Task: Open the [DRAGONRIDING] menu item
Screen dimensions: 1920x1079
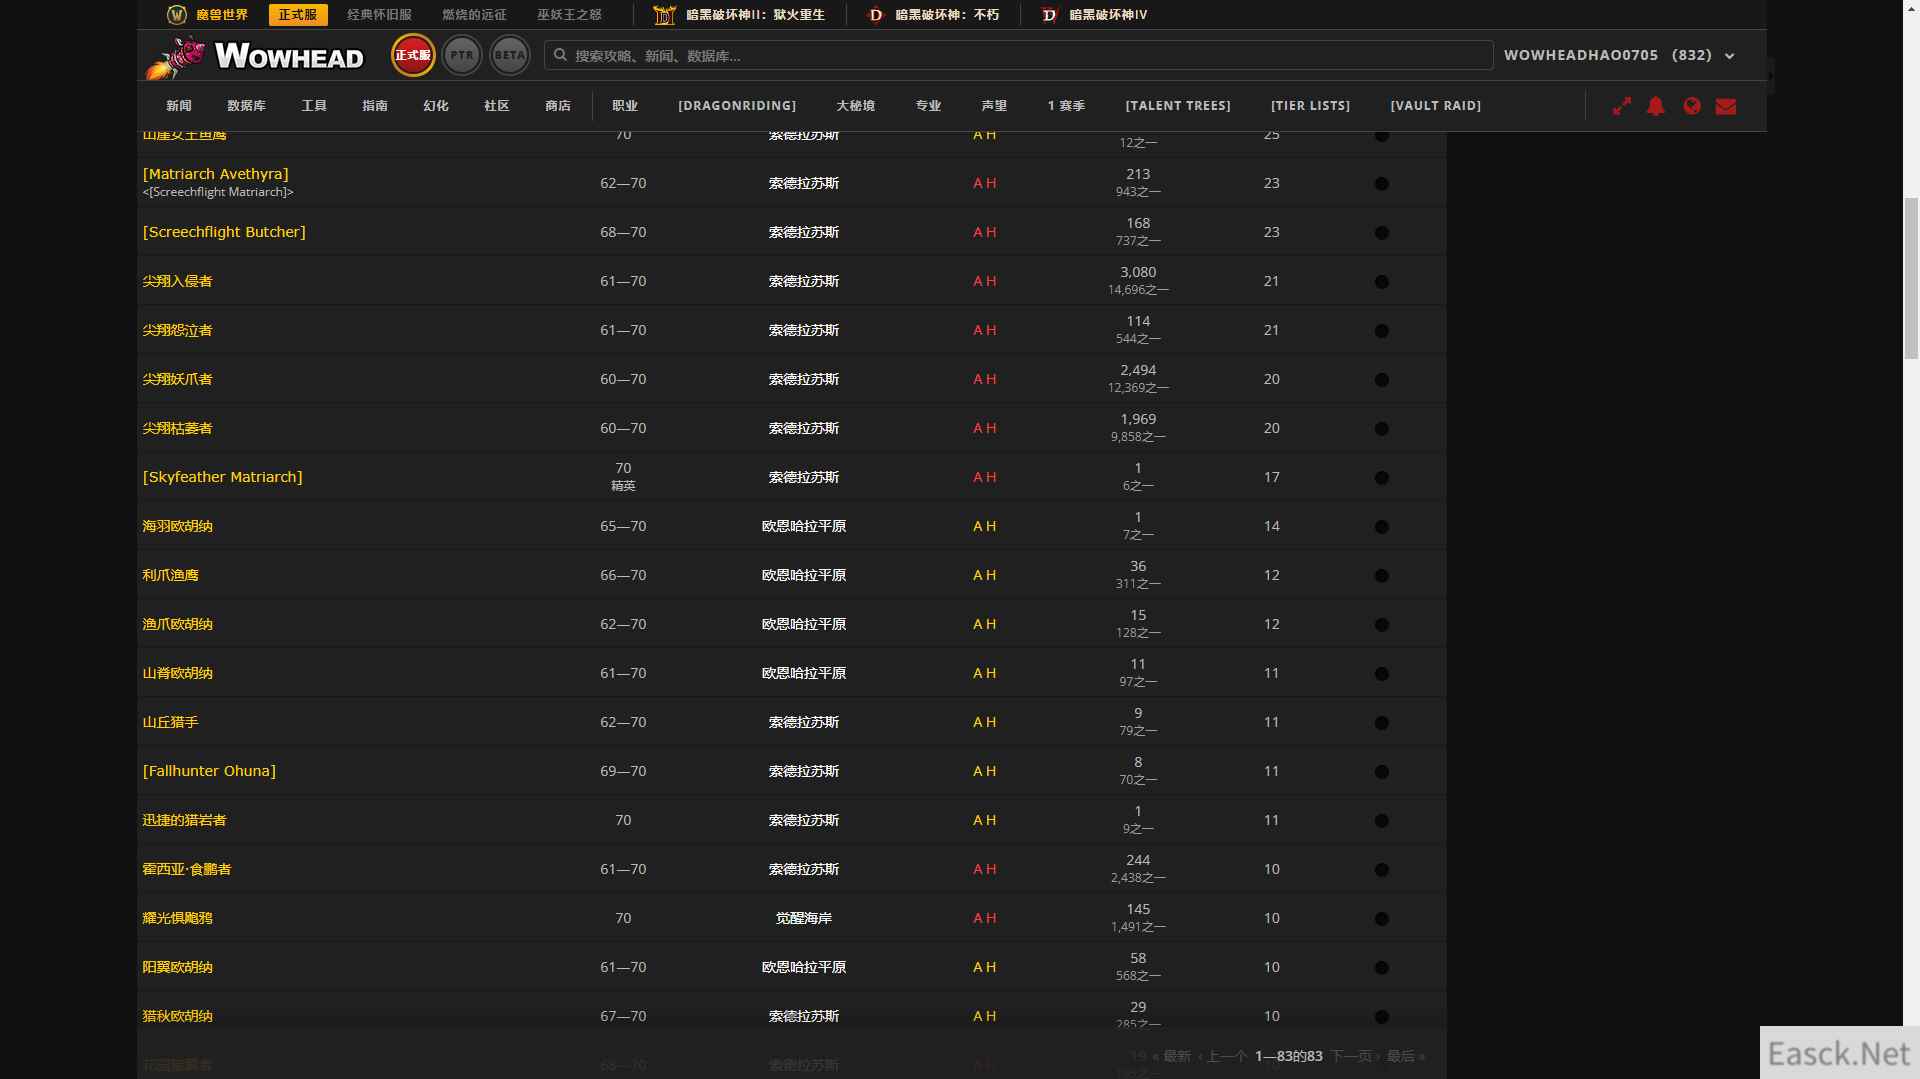Action: point(737,105)
